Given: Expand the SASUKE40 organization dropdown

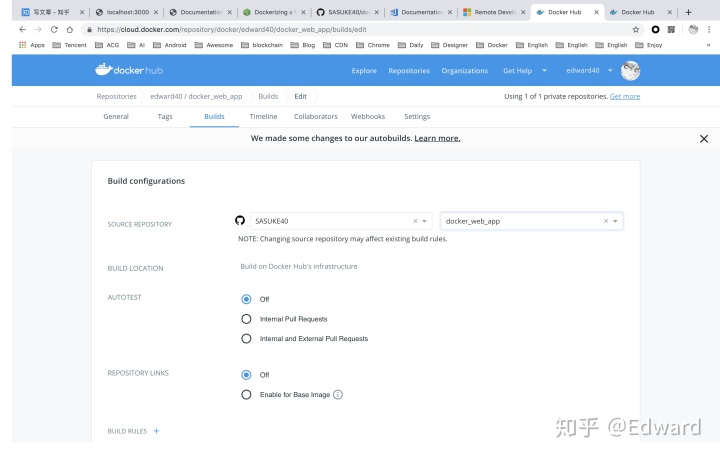Looking at the screenshot, I should [425, 221].
